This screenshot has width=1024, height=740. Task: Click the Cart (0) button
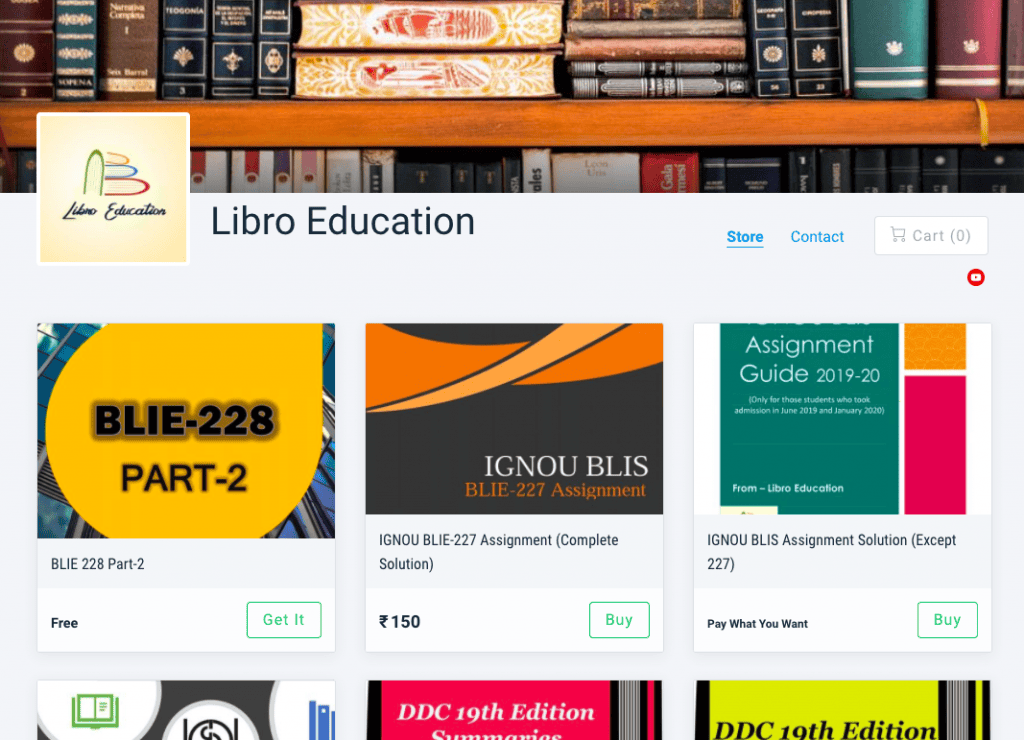[x=931, y=235]
